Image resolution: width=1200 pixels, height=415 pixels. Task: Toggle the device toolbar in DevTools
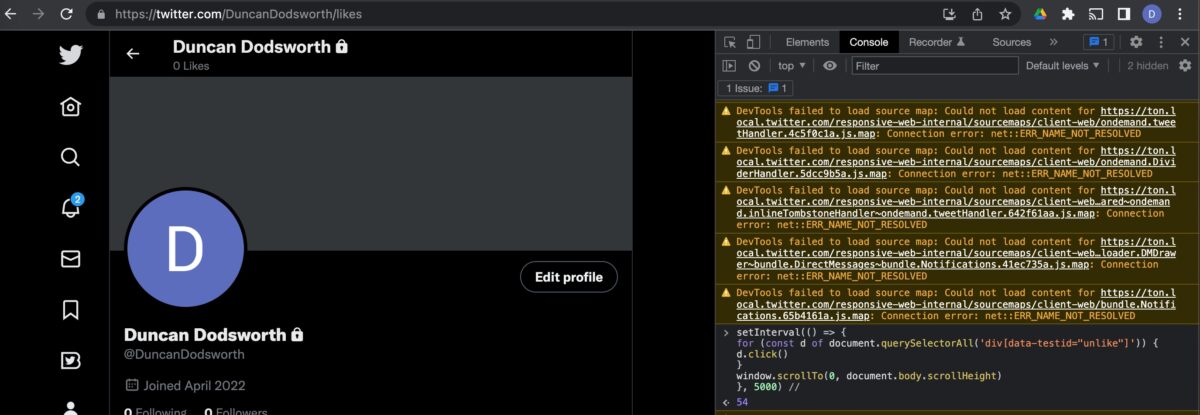tap(753, 42)
